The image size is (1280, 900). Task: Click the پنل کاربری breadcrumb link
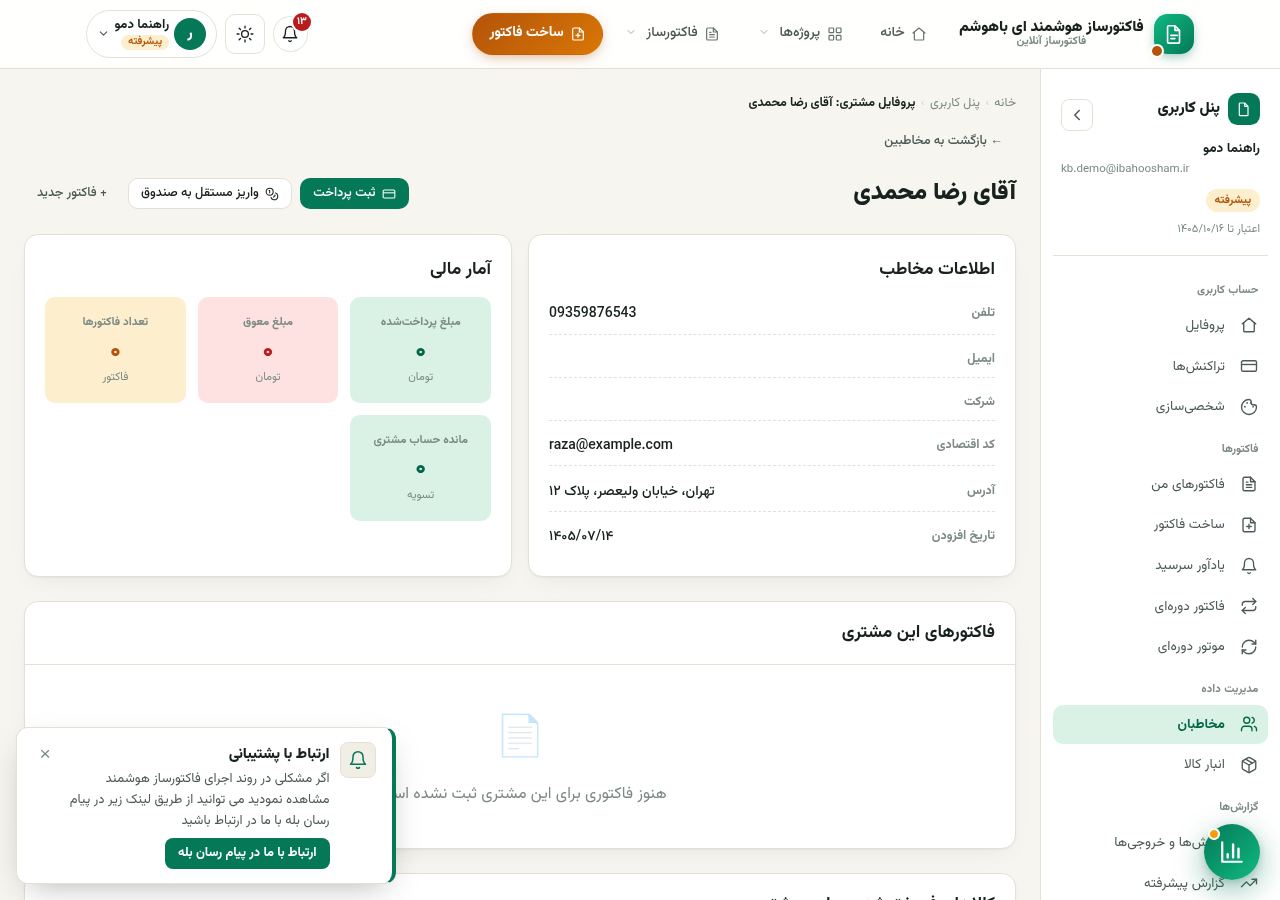(x=955, y=102)
